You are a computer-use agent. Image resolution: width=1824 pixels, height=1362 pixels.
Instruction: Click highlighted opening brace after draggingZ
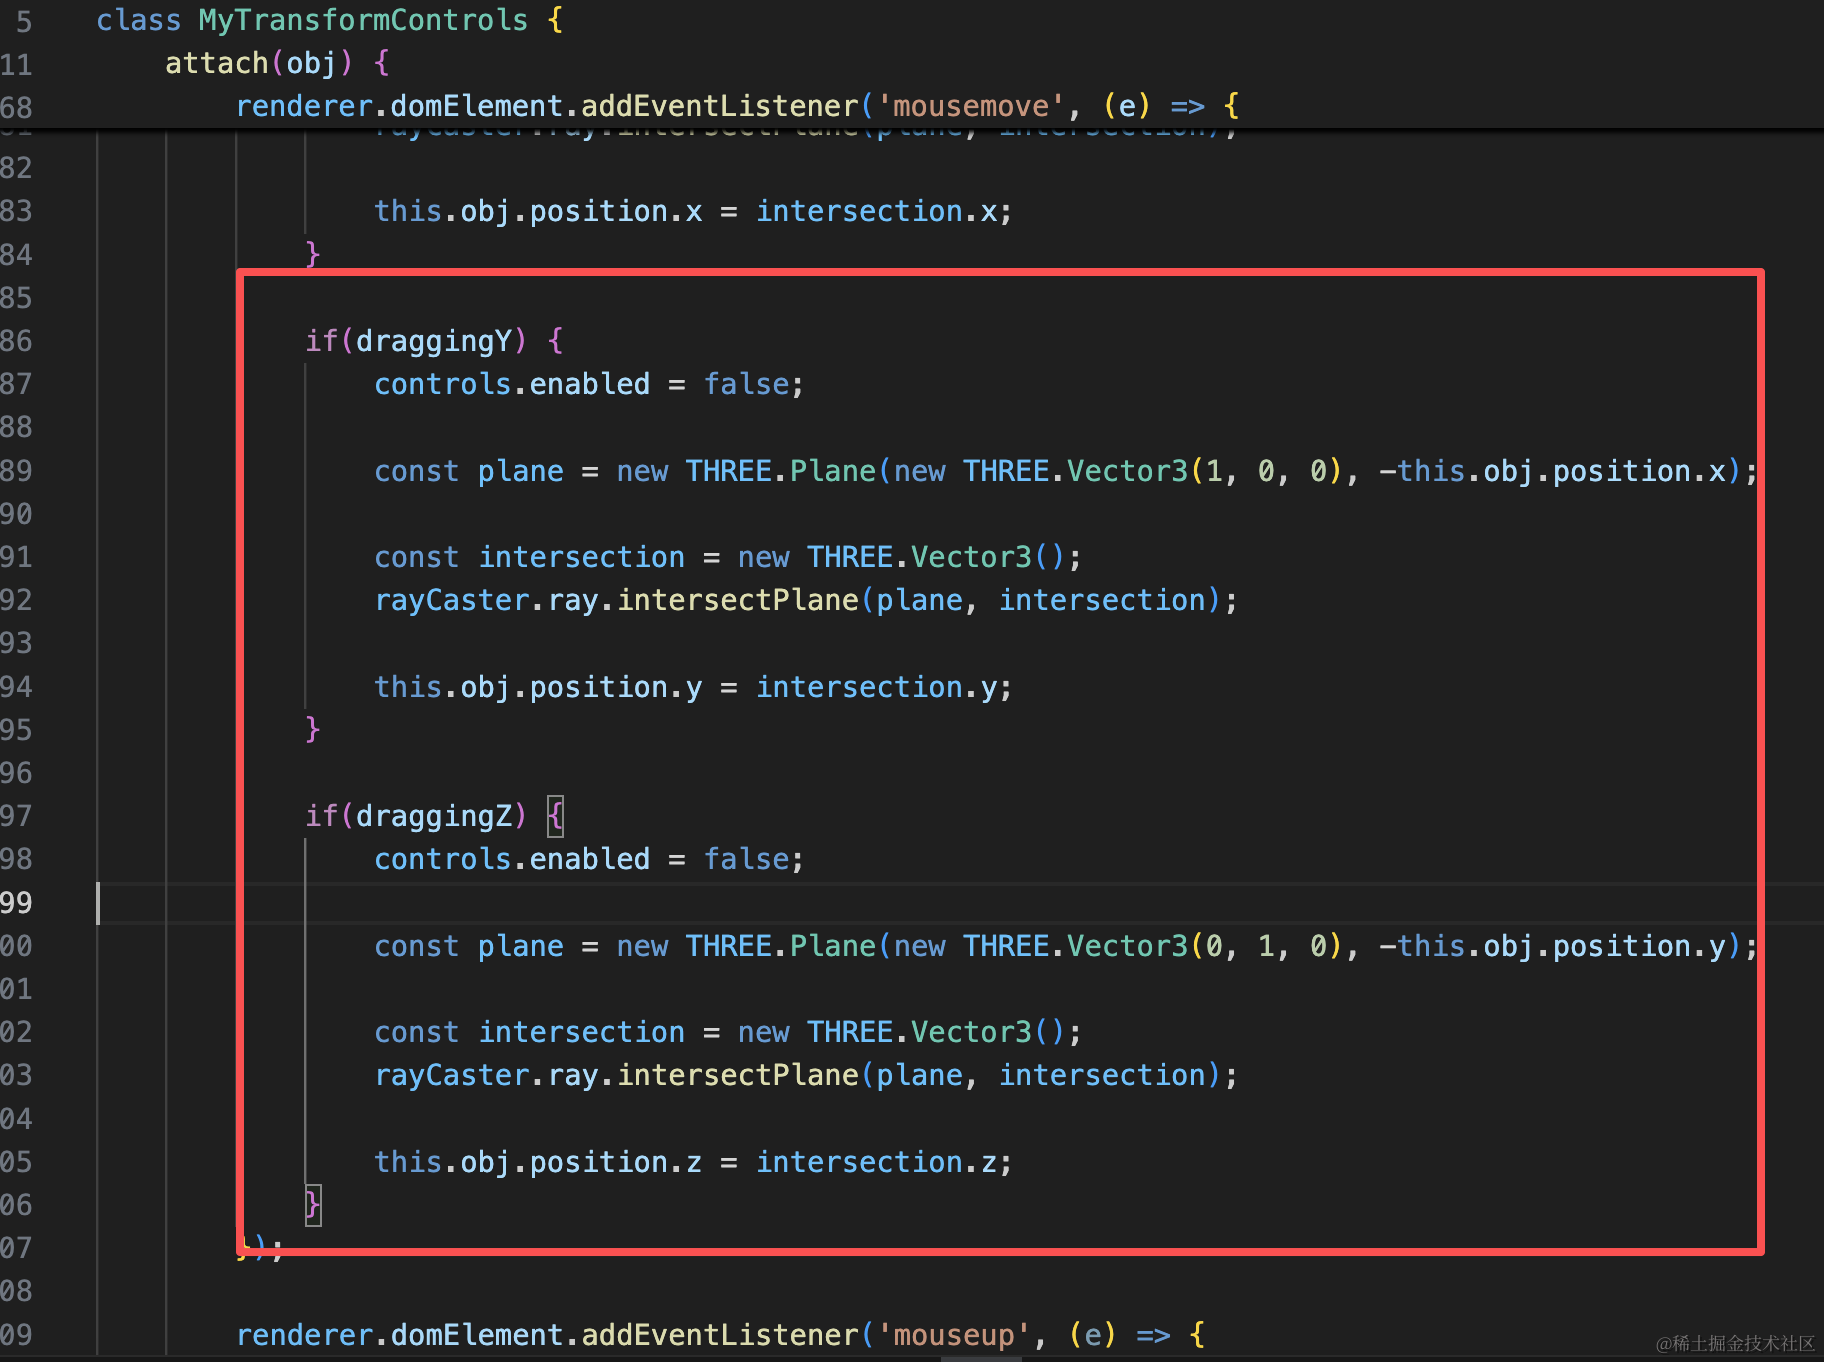556,816
